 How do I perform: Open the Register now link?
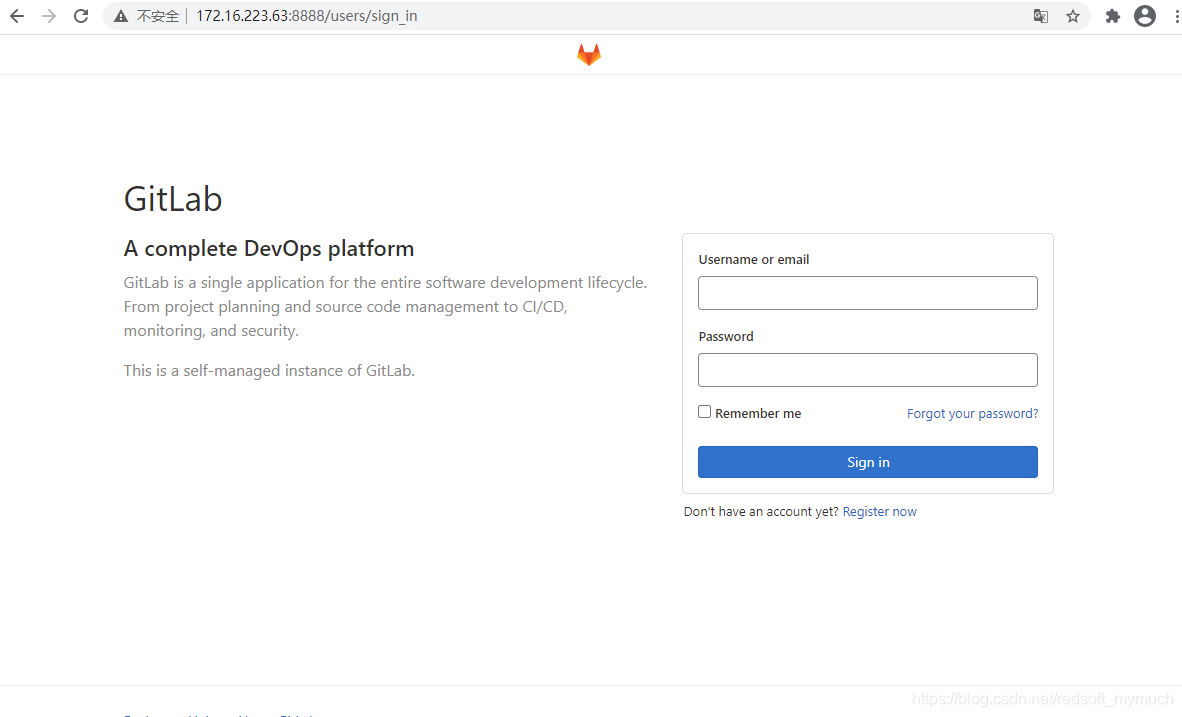pos(880,511)
